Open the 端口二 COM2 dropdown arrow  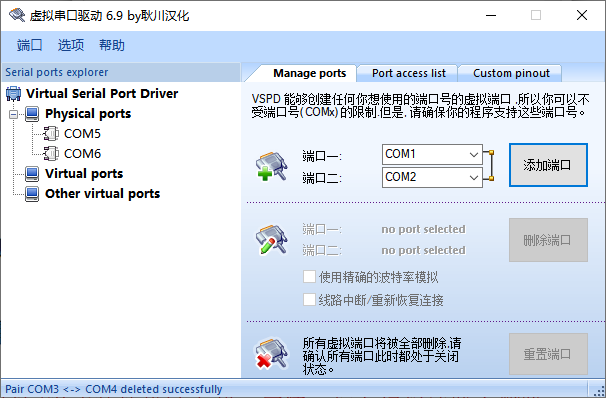(x=474, y=178)
